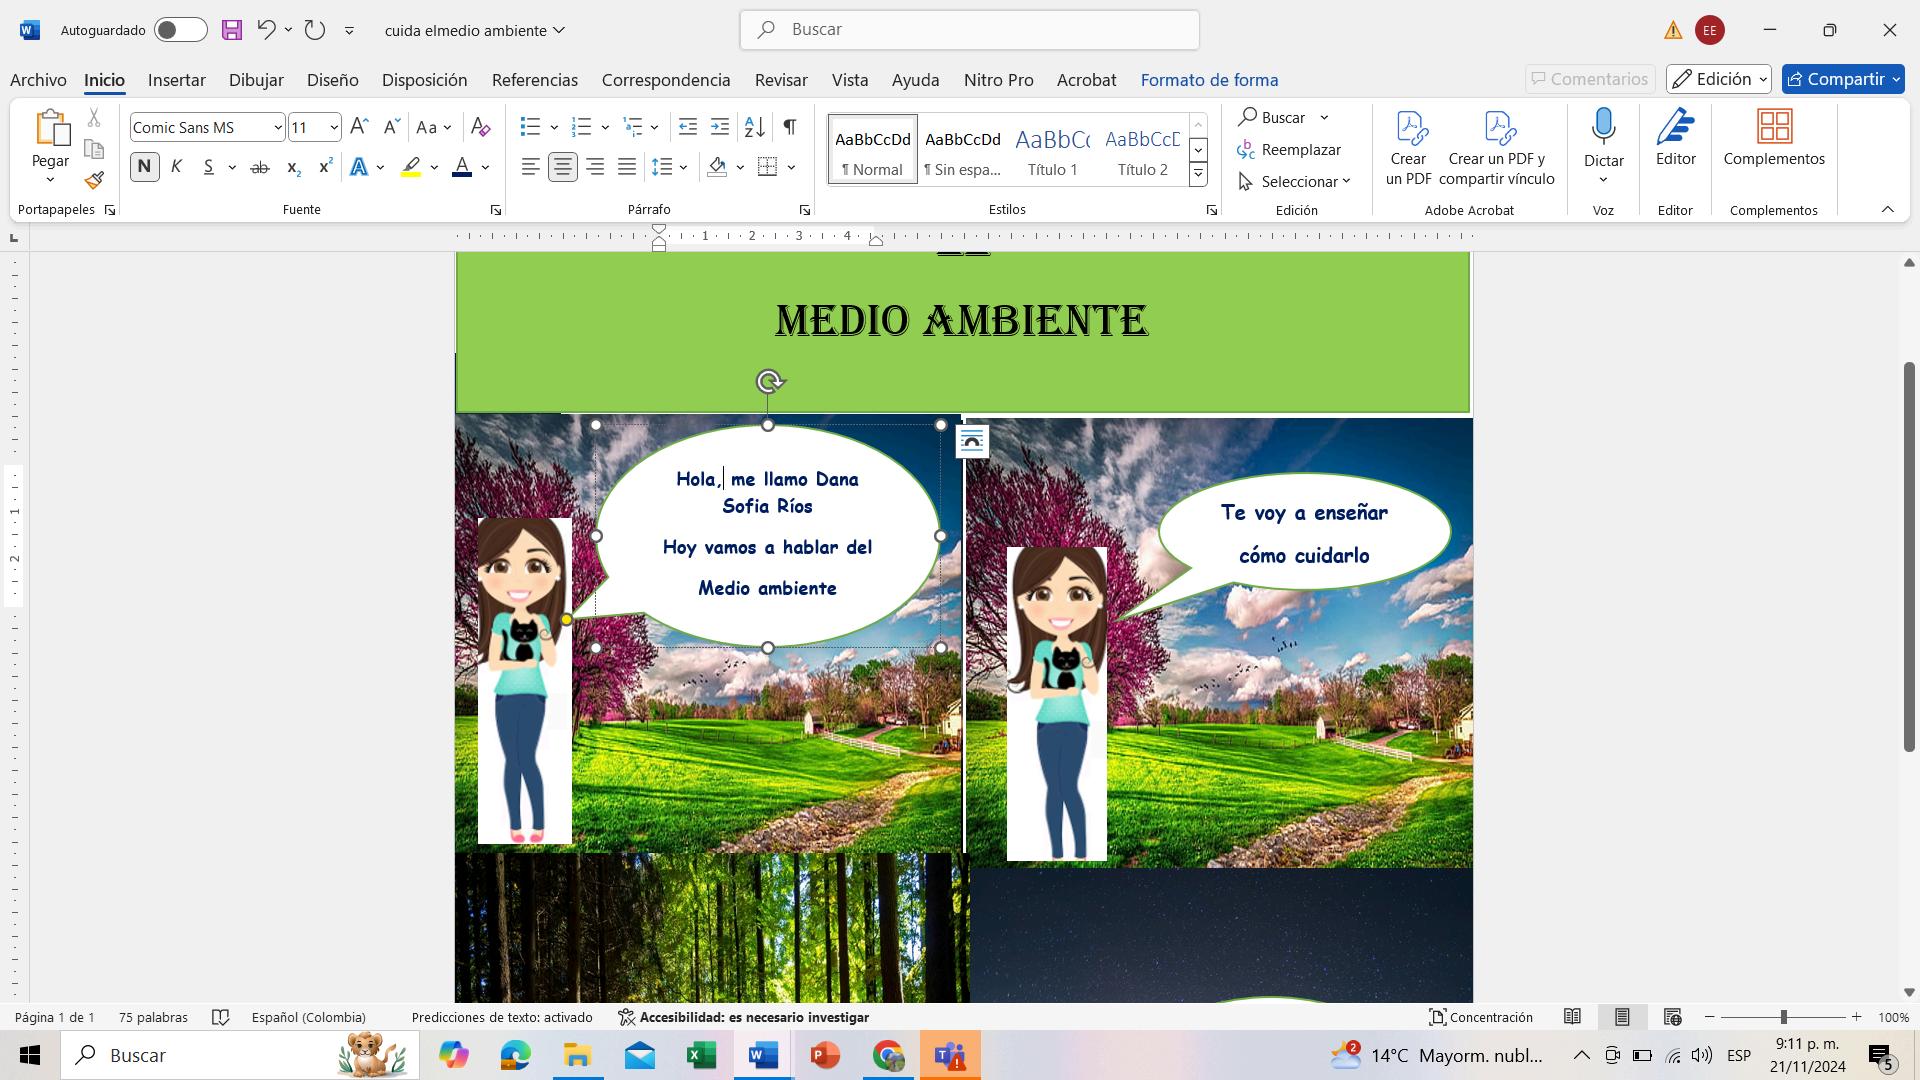This screenshot has width=1920, height=1080.
Task: Expand the font size 11 dropdown
Action: tap(333, 127)
